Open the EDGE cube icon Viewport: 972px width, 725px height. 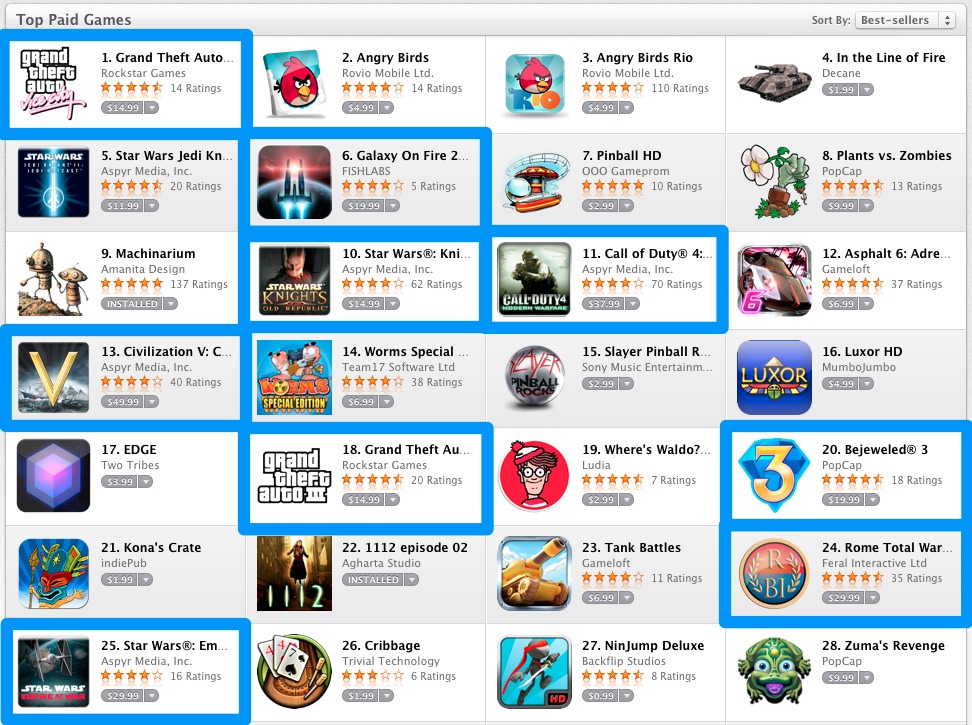click(53, 475)
